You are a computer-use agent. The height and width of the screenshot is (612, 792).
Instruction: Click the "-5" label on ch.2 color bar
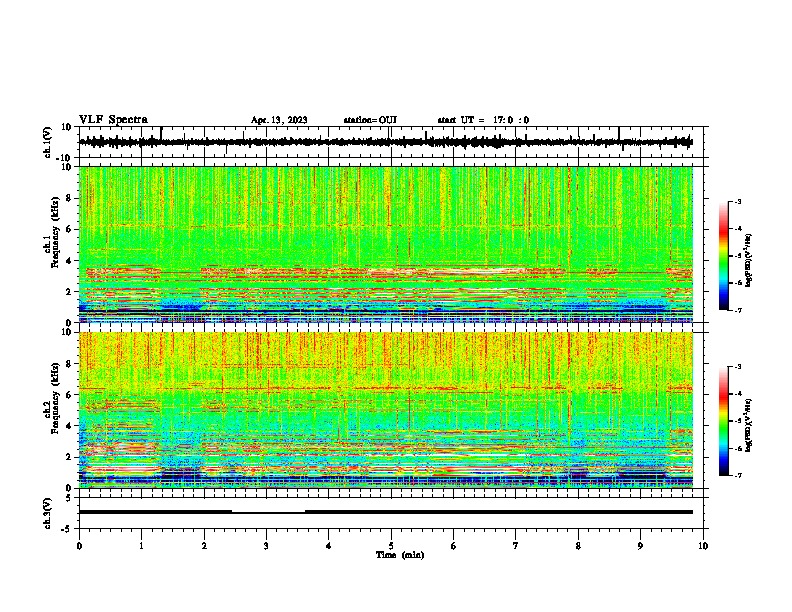(x=738, y=421)
